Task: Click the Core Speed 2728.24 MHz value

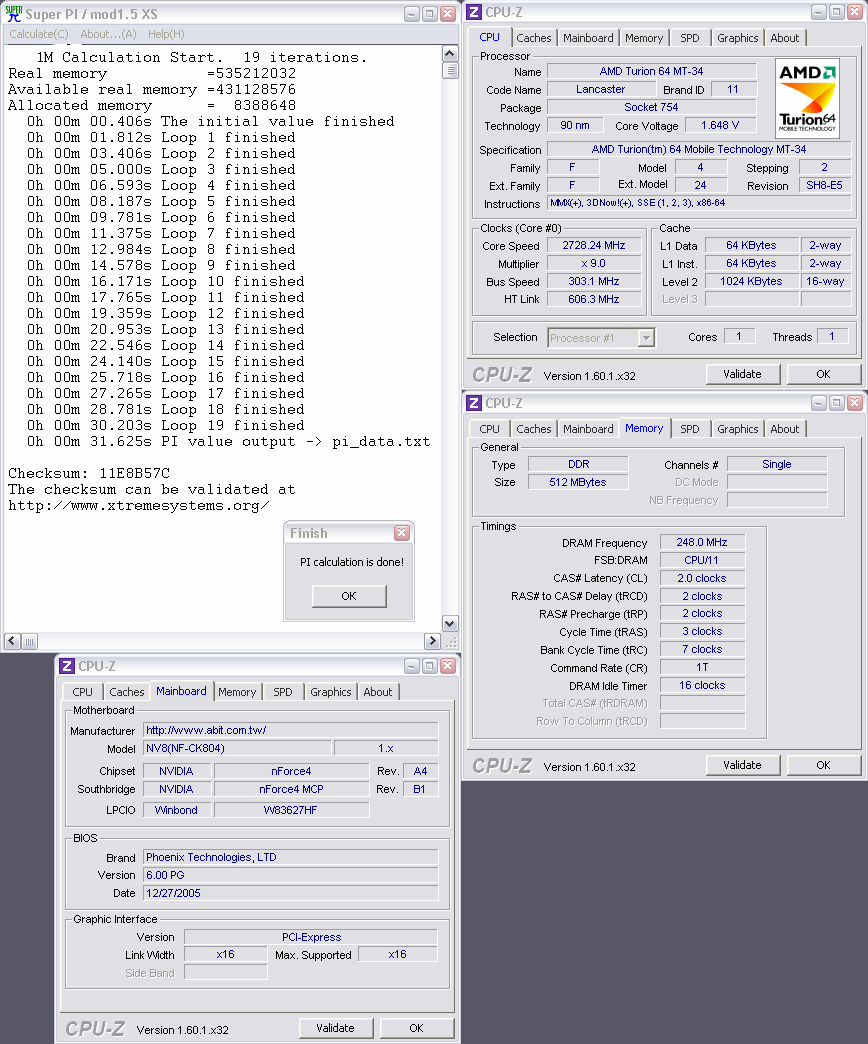Action: click(x=594, y=245)
